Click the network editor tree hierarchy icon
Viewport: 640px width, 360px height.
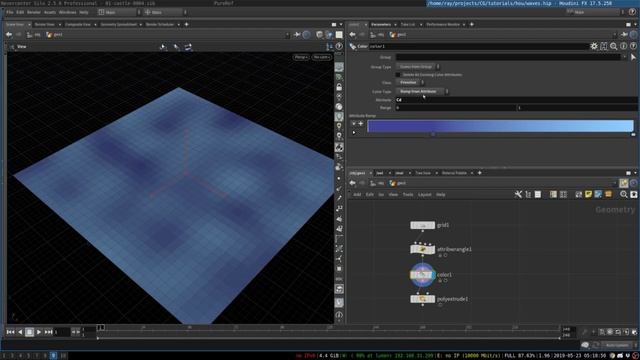(528, 195)
